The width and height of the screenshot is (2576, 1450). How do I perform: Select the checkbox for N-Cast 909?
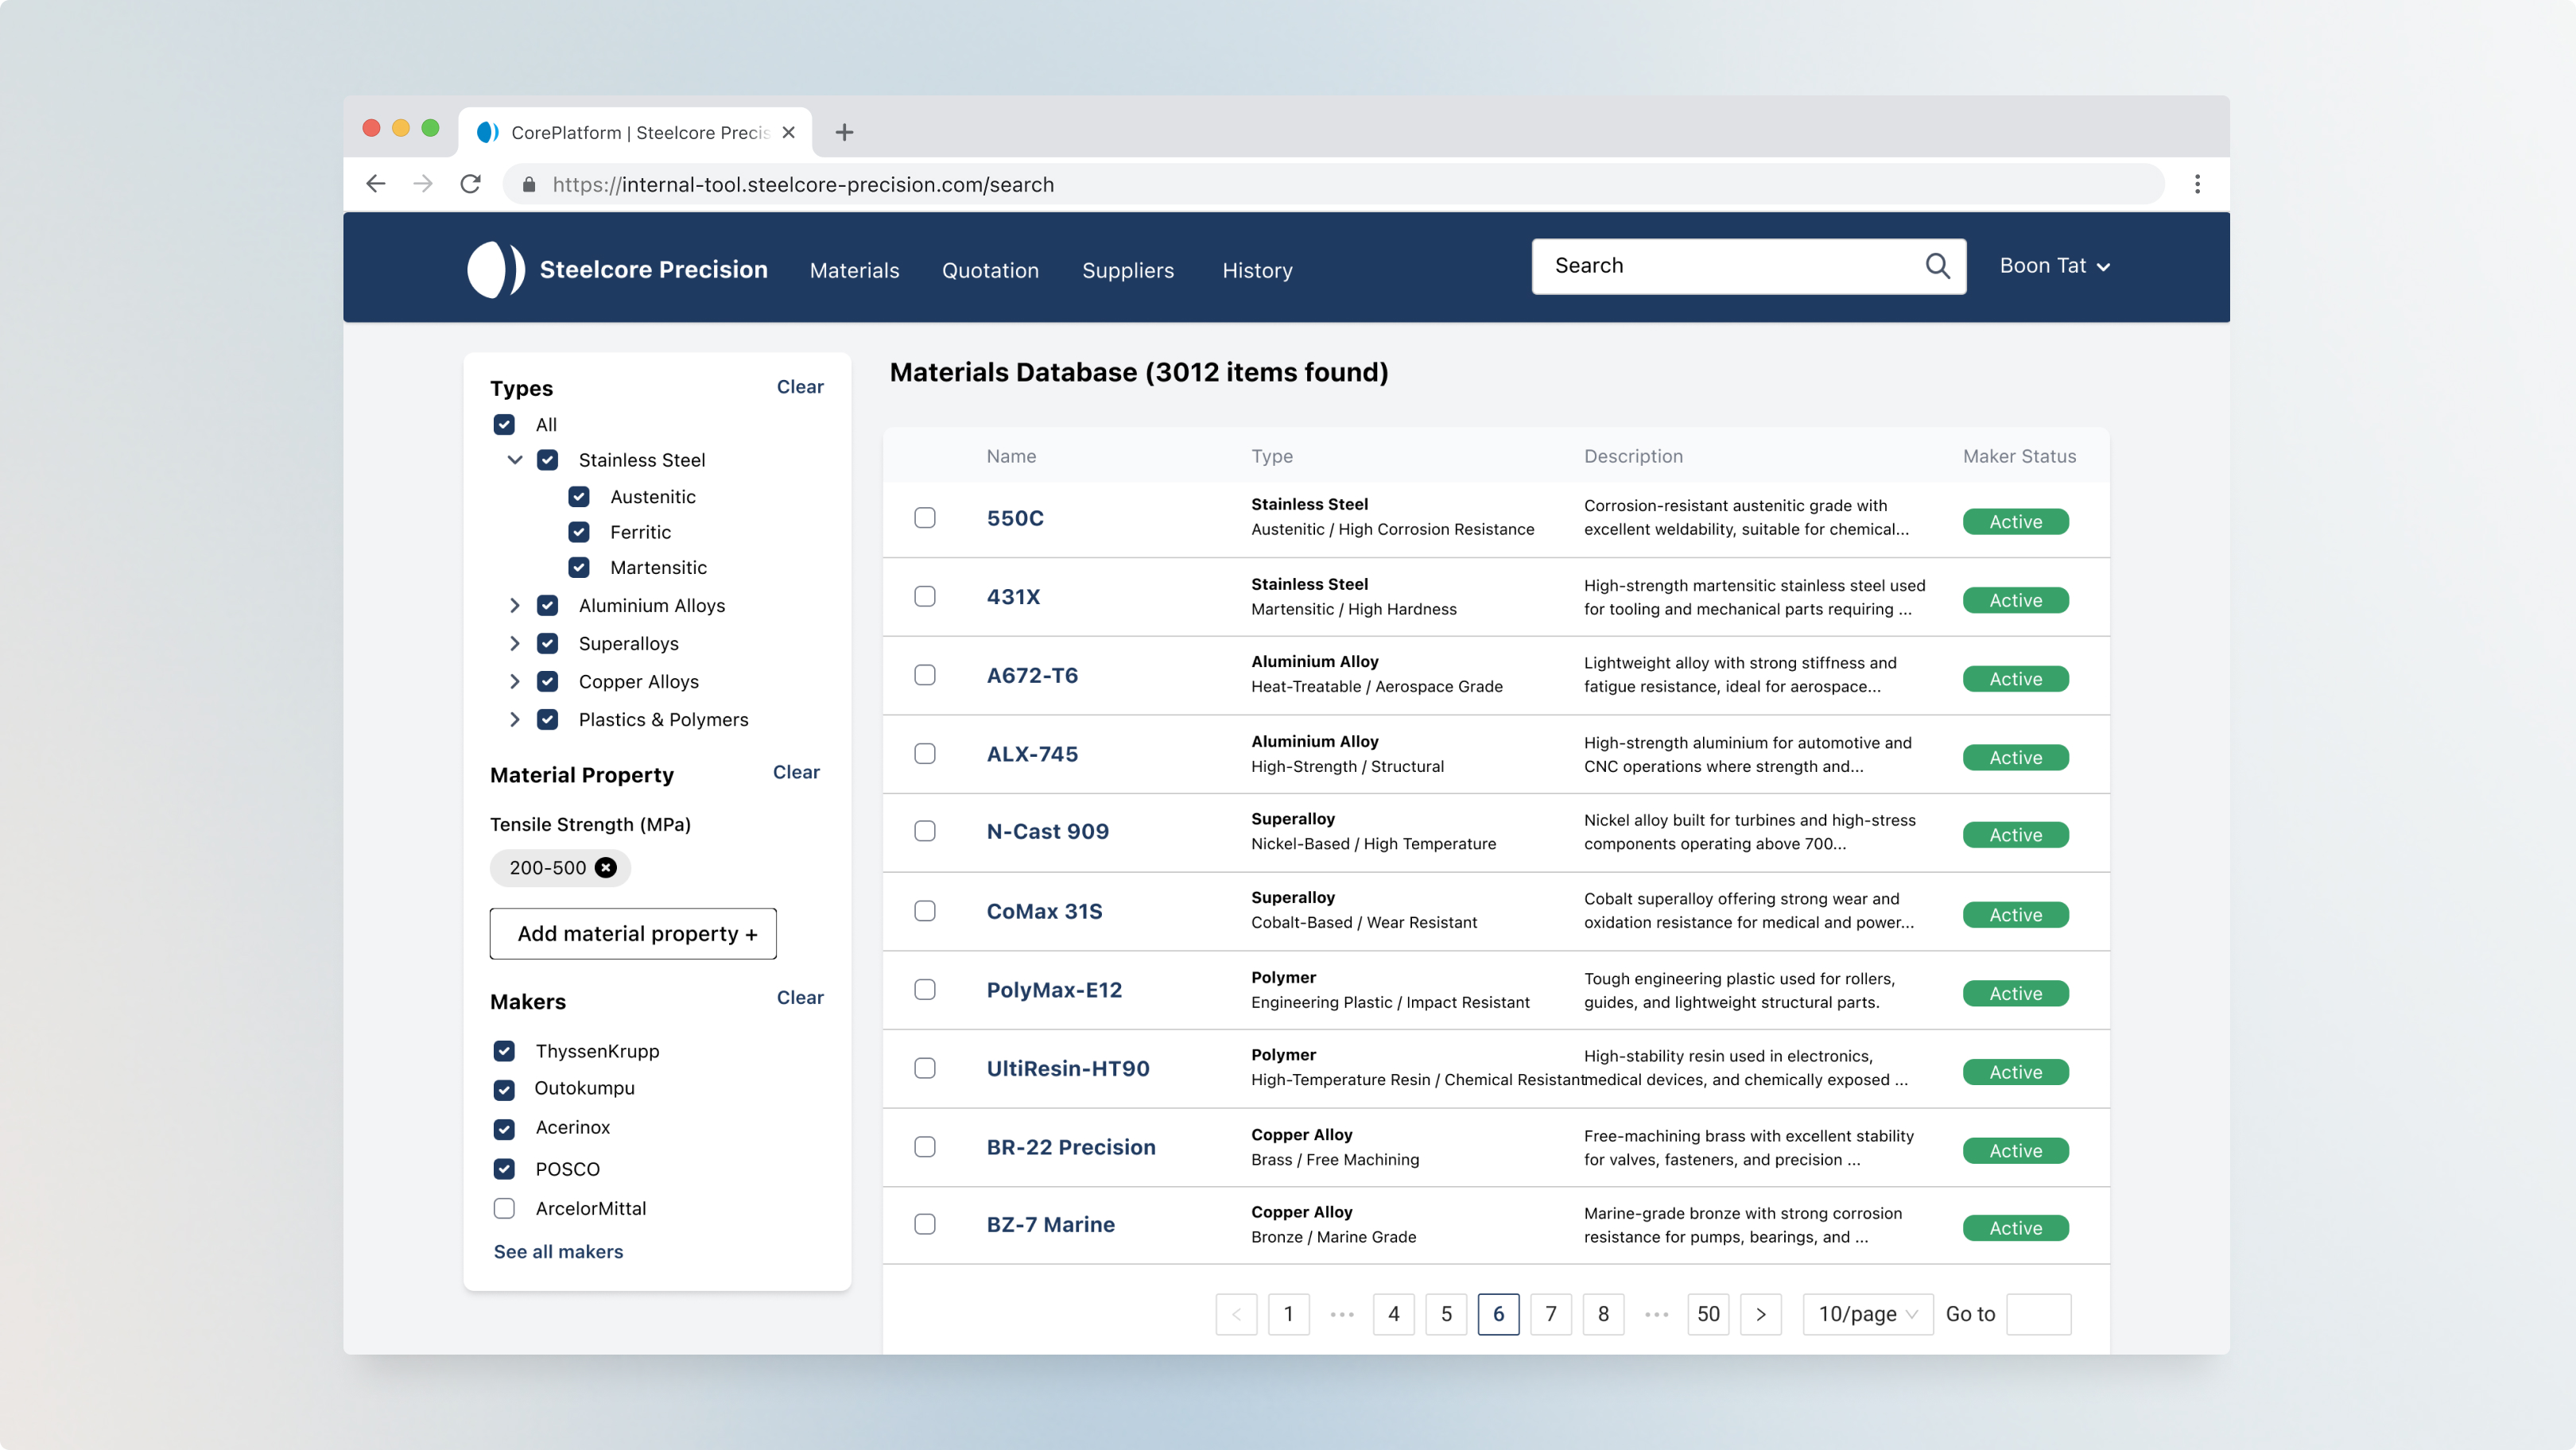(x=924, y=831)
